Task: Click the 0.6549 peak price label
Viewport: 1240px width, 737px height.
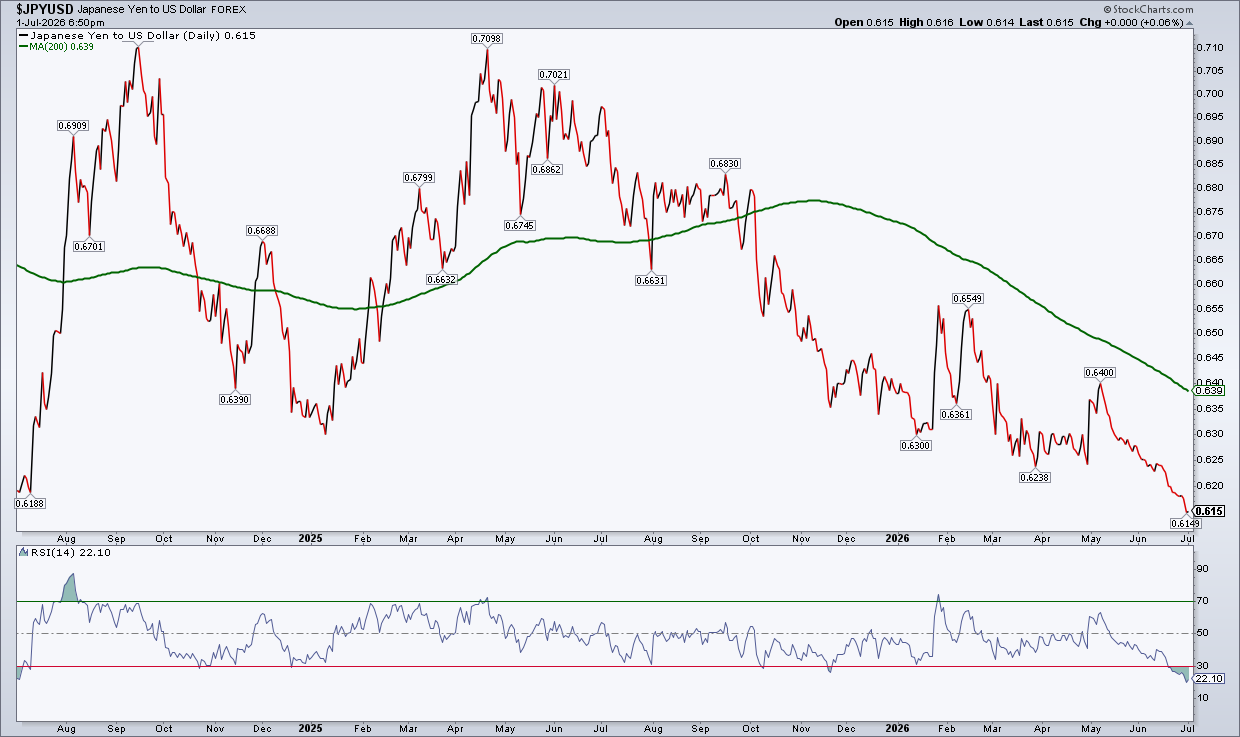Action: click(x=967, y=299)
